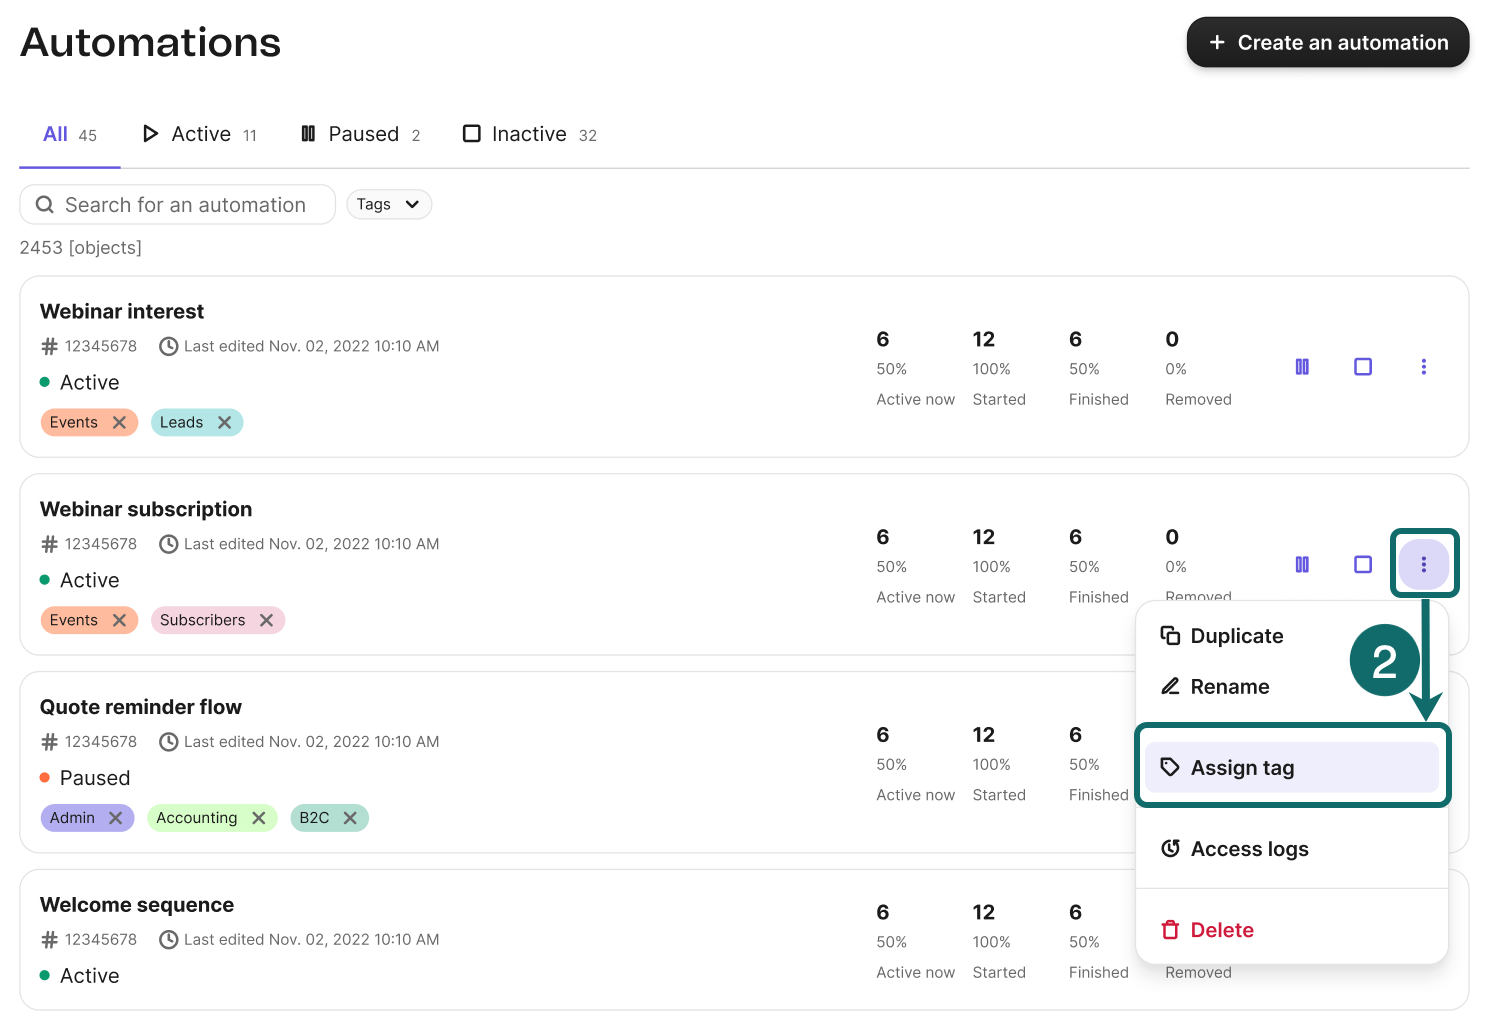Click Delete in the context menu
The image size is (1494, 1022).
tap(1221, 930)
